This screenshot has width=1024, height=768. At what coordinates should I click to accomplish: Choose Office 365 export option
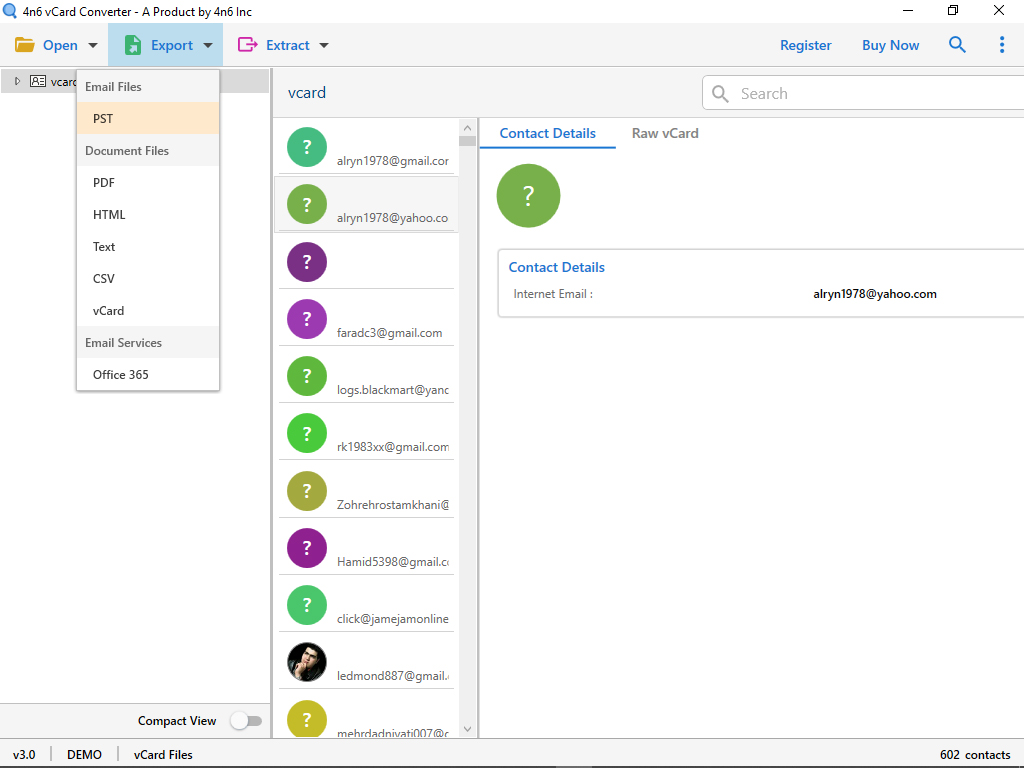coord(148,374)
